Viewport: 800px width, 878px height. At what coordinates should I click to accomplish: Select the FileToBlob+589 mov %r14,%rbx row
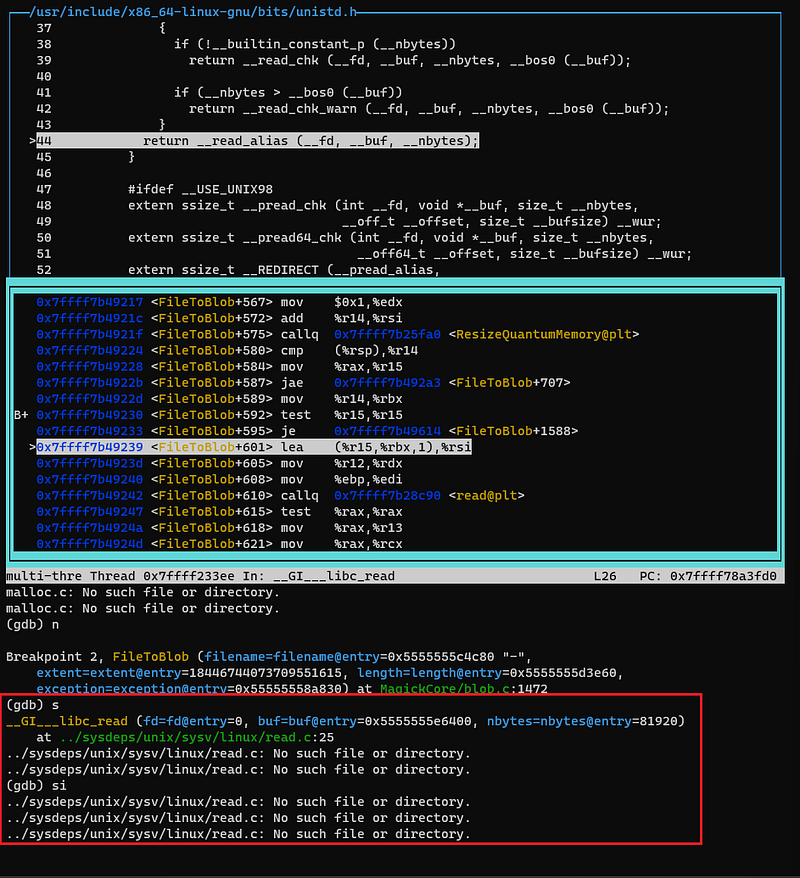tap(219, 399)
